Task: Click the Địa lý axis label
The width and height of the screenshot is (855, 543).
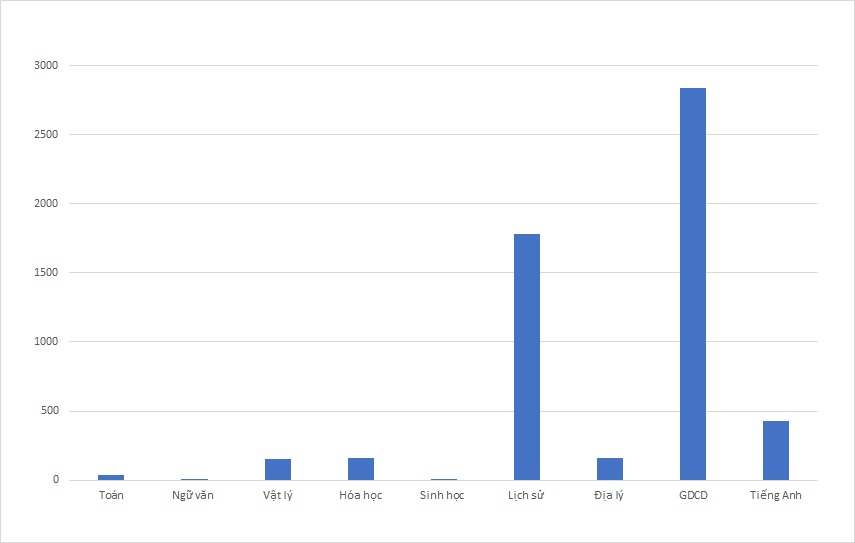Action: pos(609,496)
